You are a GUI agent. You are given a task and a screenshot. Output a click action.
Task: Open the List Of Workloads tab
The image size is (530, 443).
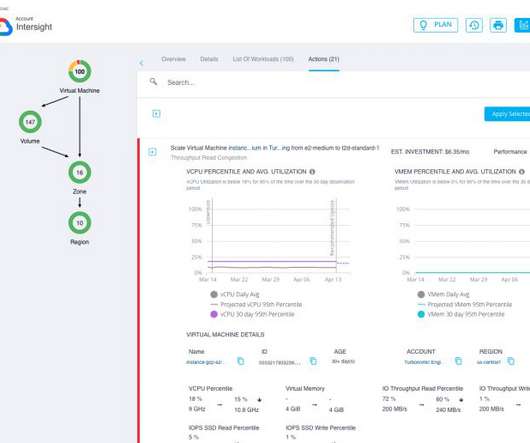(263, 59)
